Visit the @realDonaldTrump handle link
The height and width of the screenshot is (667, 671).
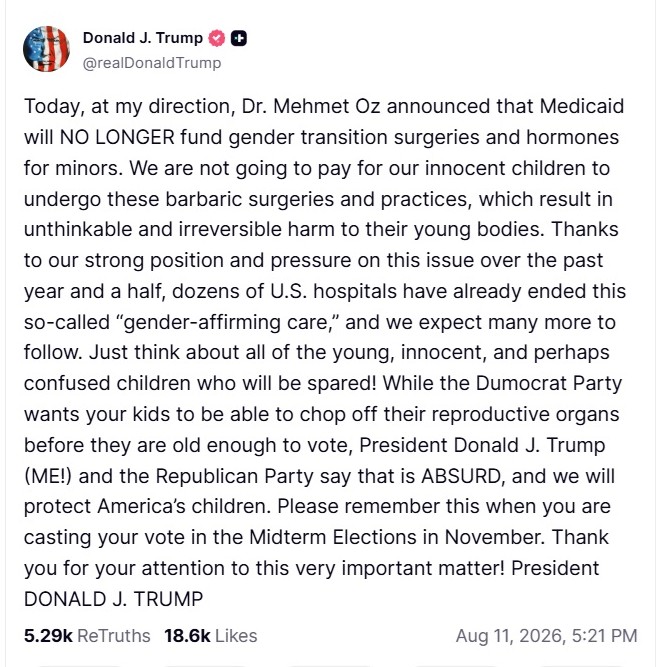[152, 63]
